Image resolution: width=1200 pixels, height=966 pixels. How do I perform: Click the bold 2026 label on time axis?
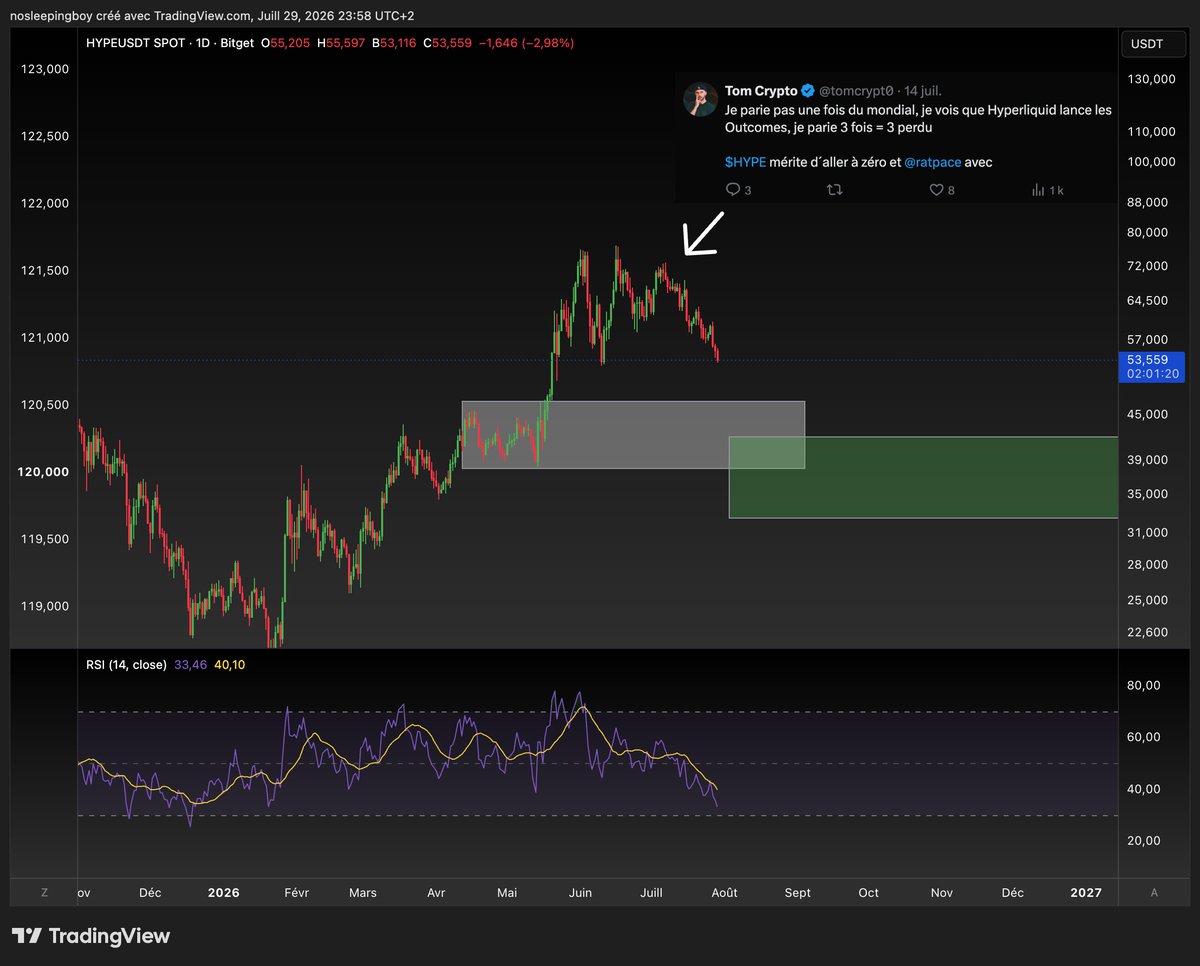coord(224,892)
